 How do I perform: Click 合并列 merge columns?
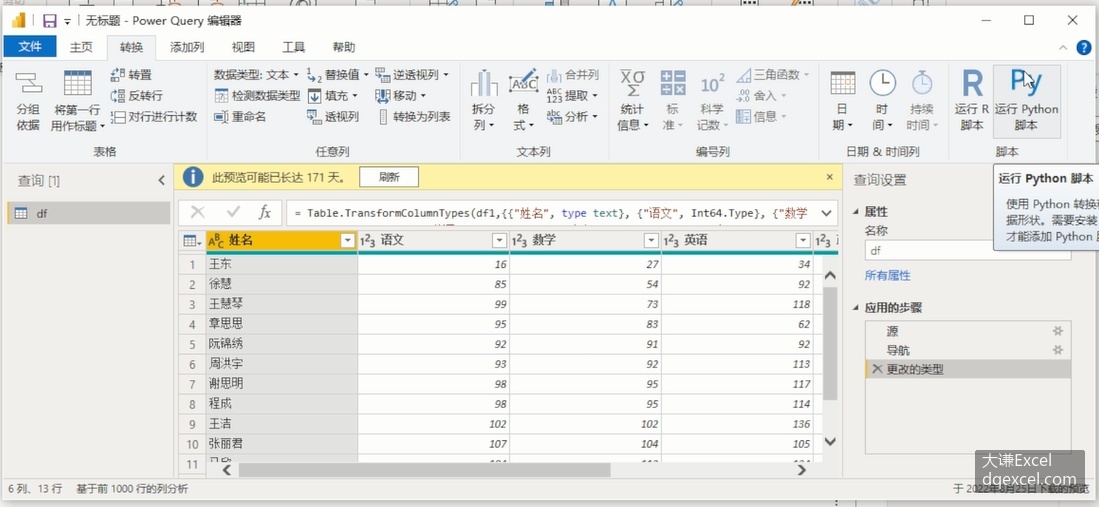pyautogui.click(x=573, y=74)
